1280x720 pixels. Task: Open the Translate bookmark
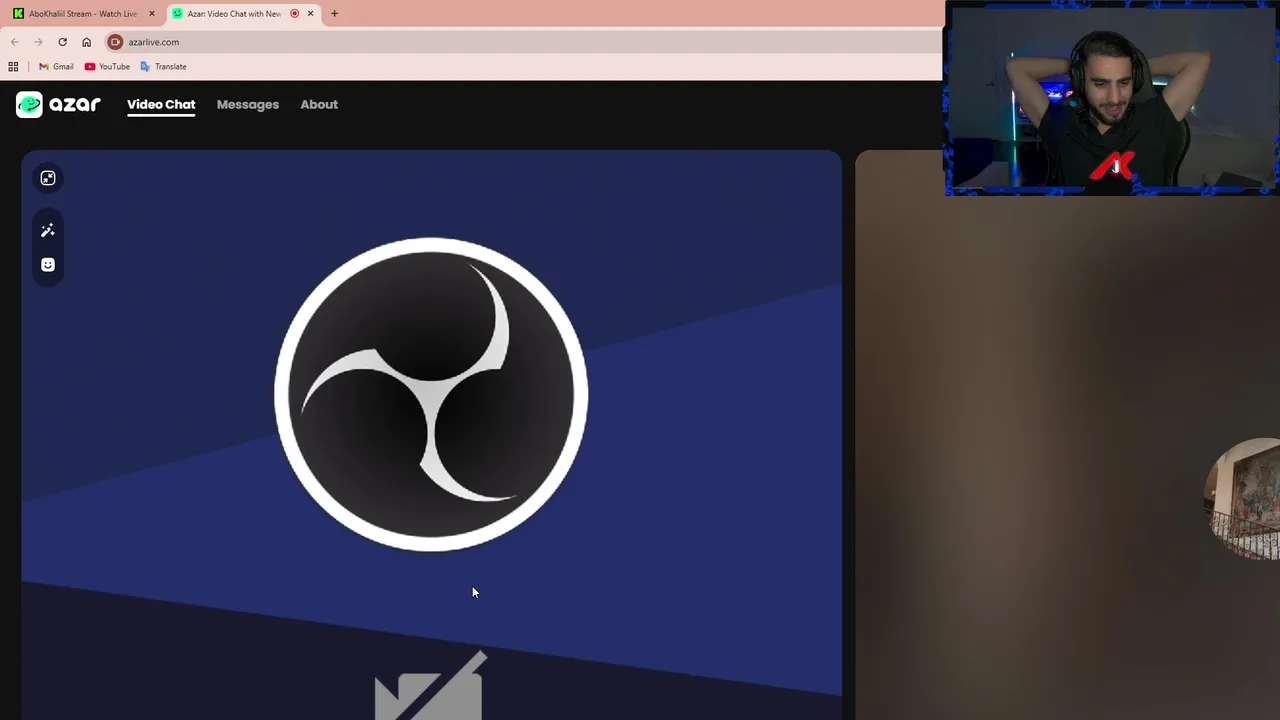click(163, 67)
